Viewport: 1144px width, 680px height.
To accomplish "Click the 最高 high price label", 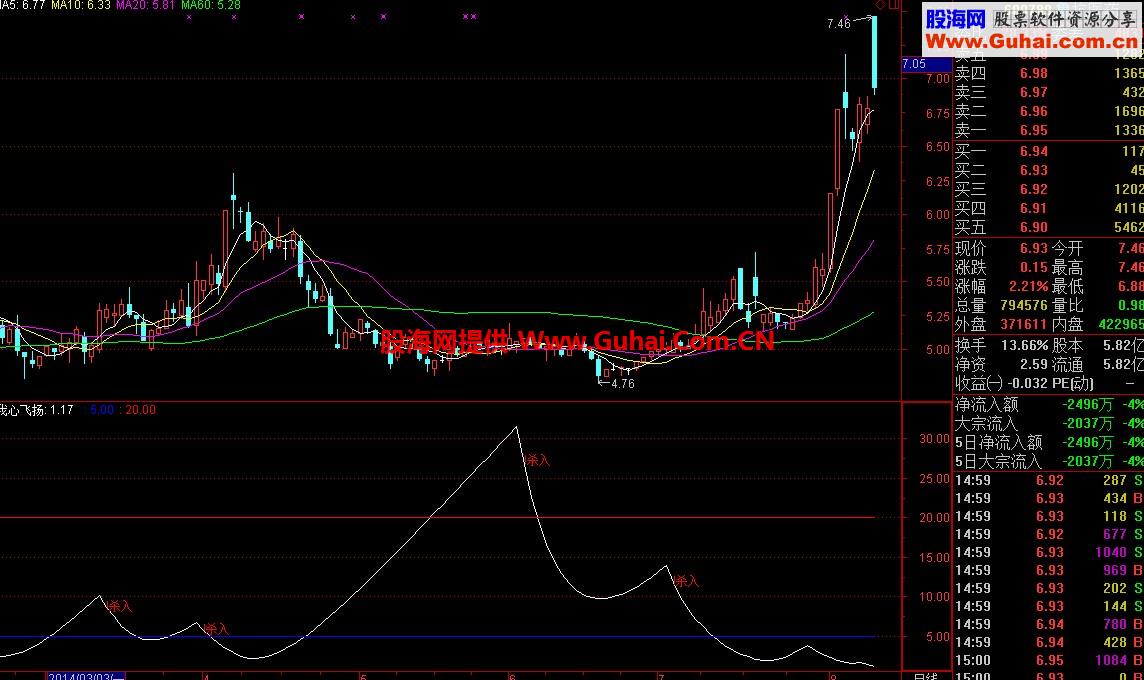I will pos(1067,268).
